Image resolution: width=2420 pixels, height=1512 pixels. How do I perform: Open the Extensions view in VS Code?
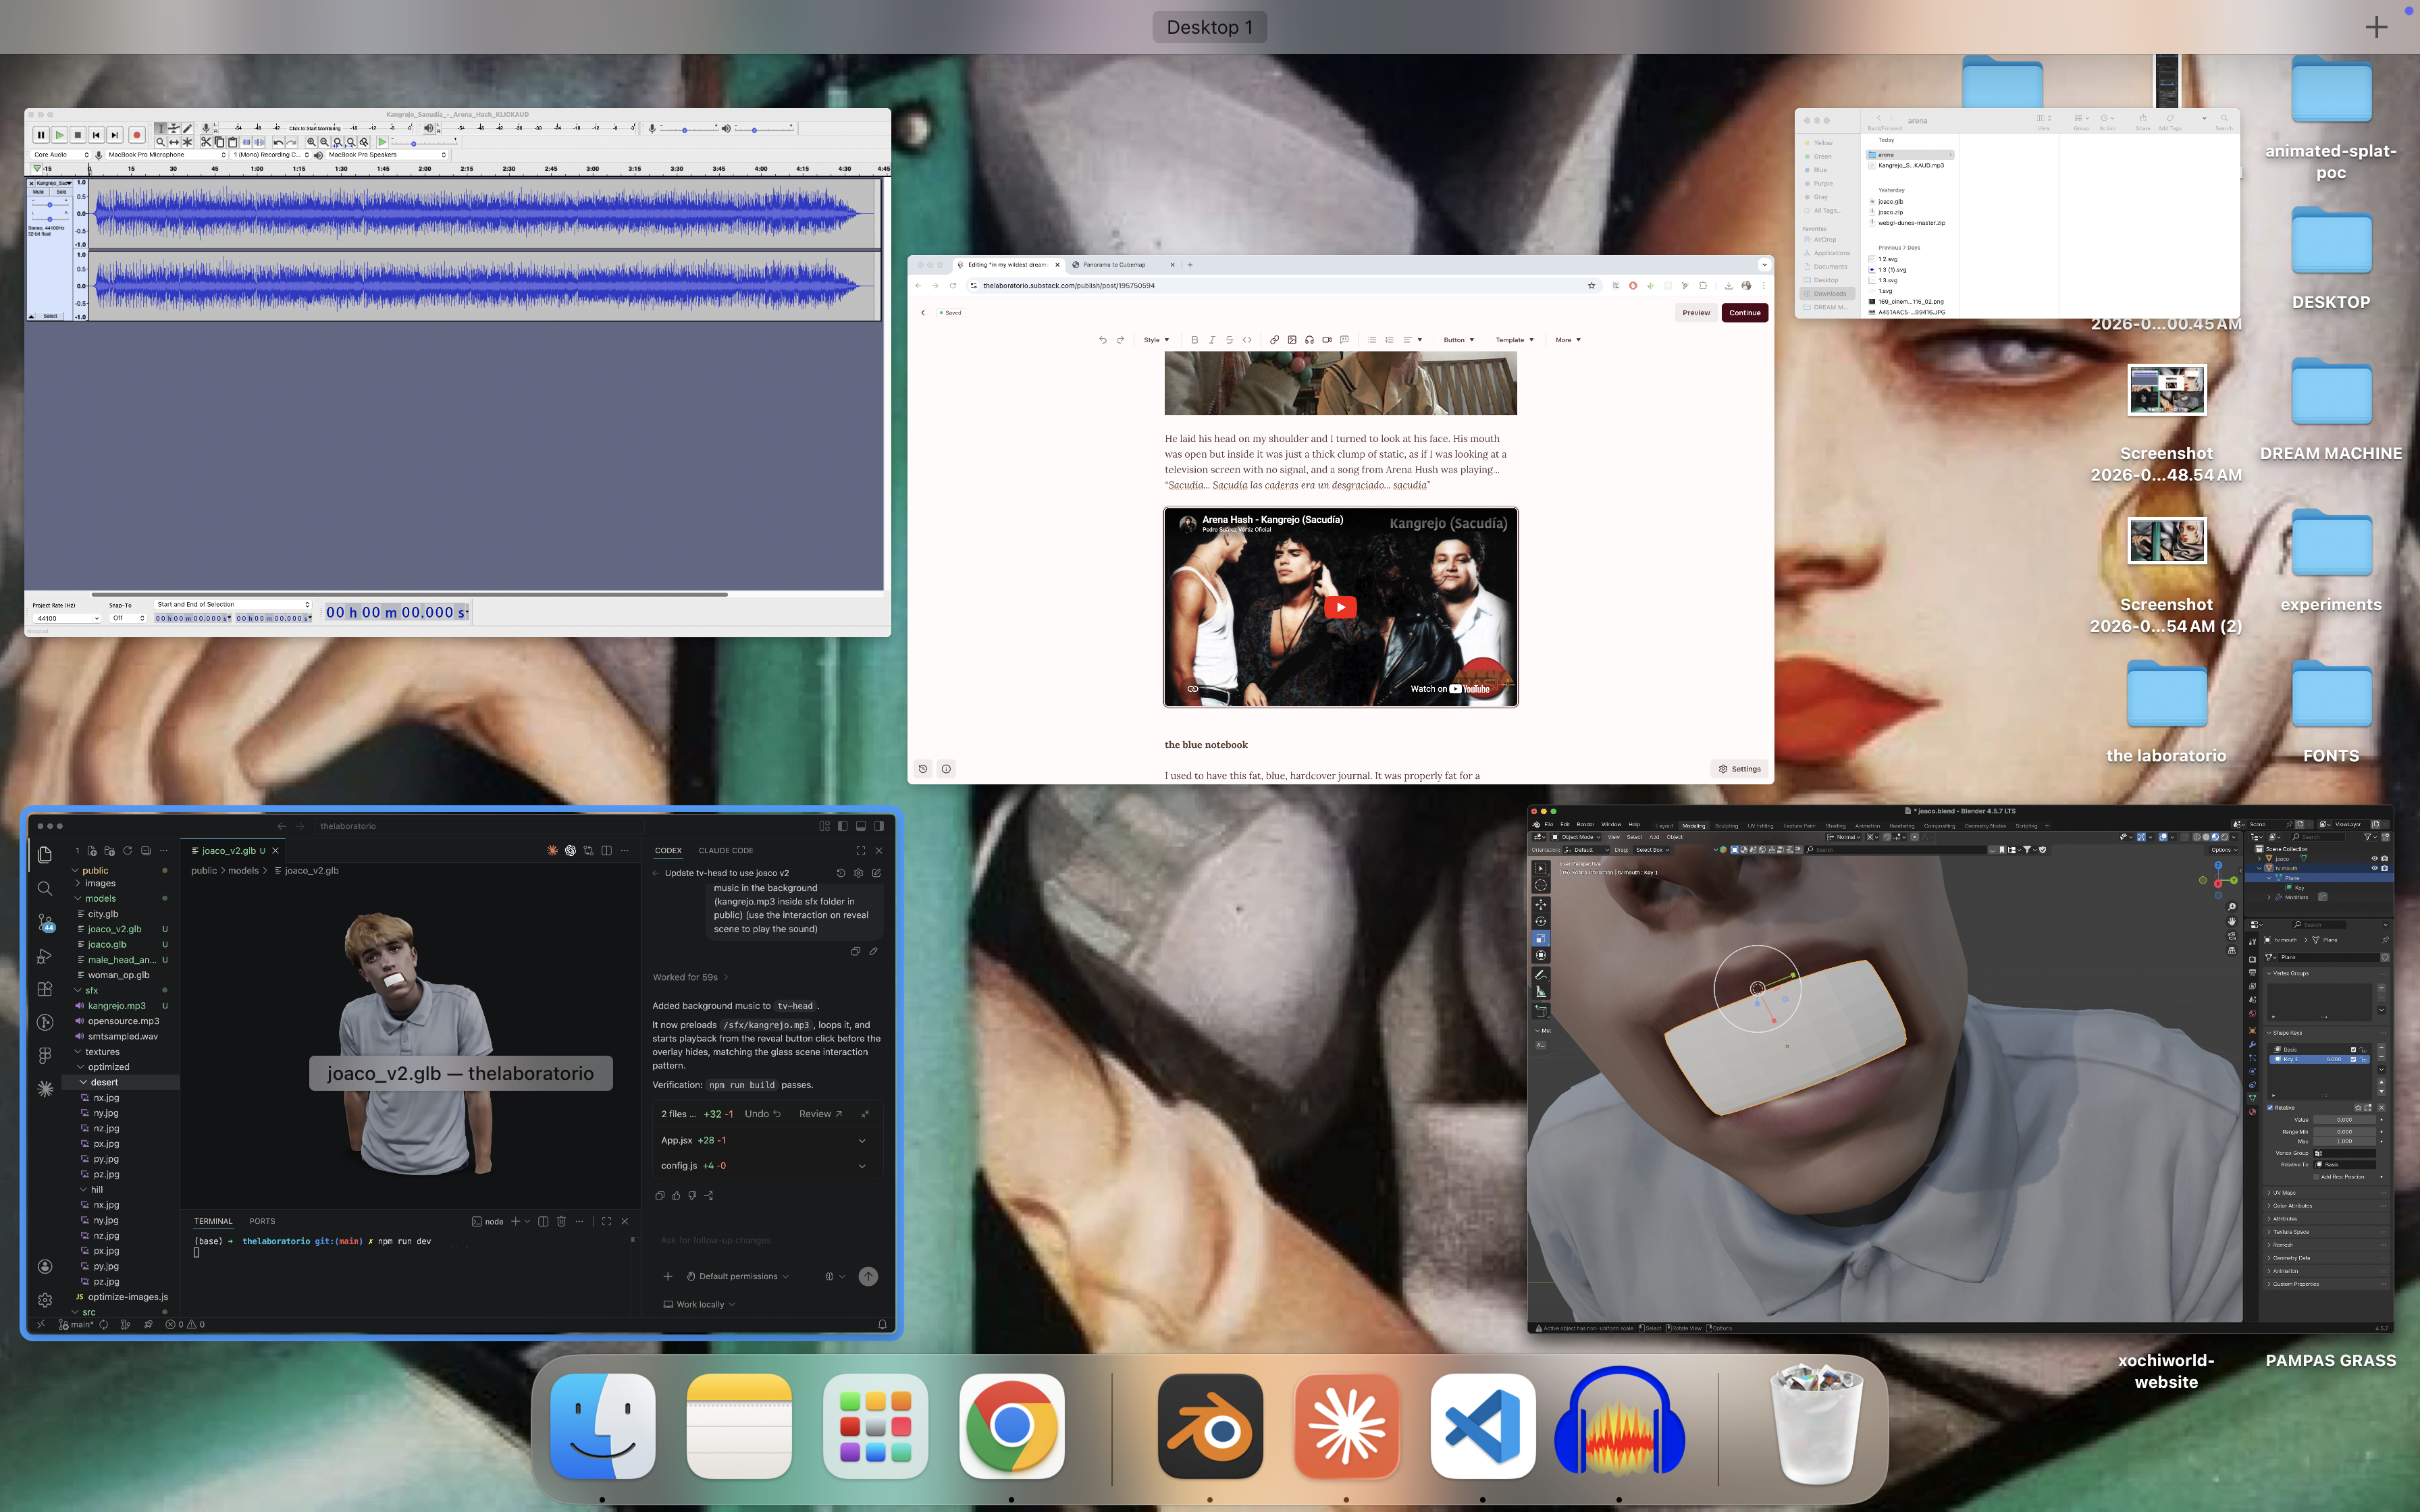(45, 989)
